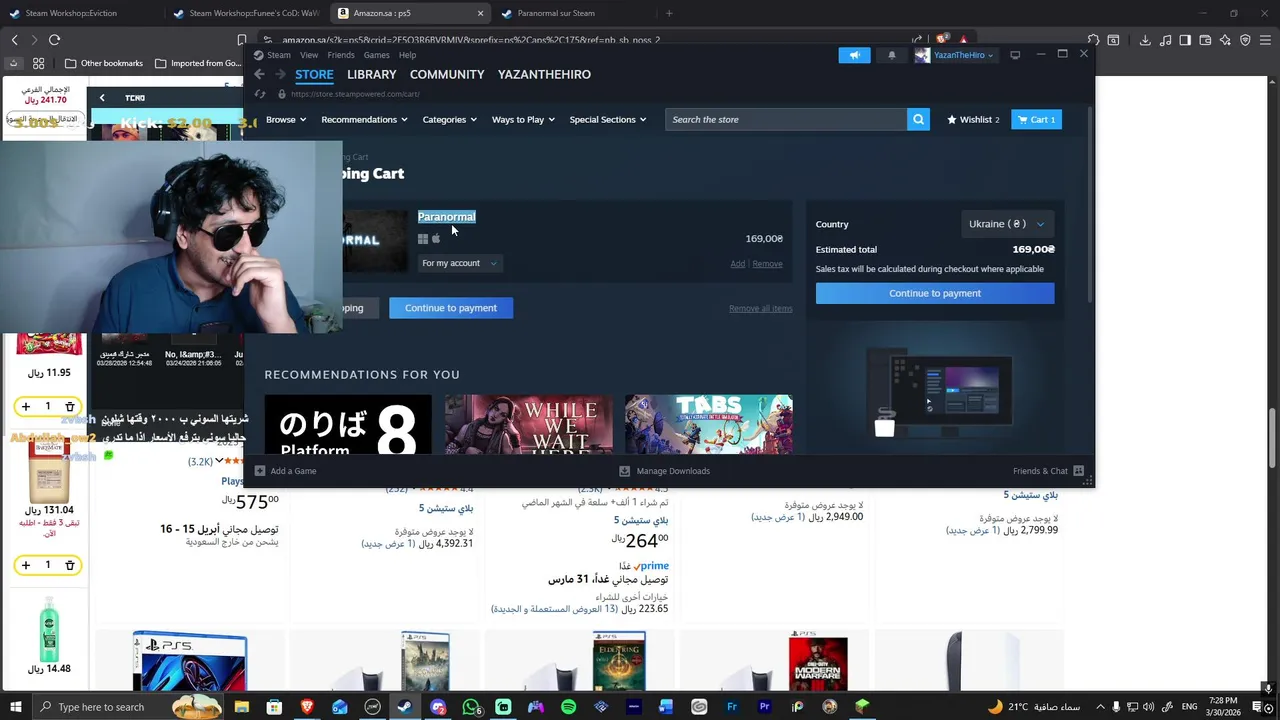Open the YAZANTHEHIRO profile tab
This screenshot has width=1280, height=720.
point(544,74)
